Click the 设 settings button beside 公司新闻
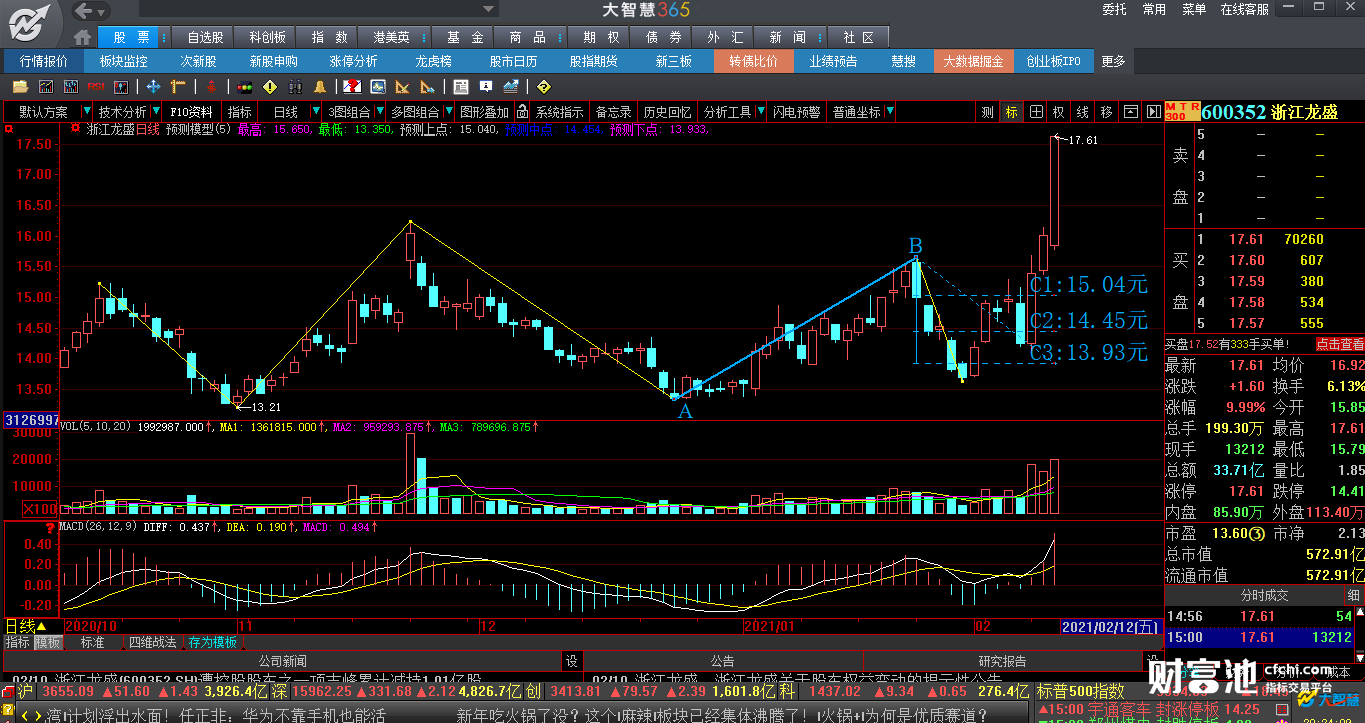Viewport: 1365px width, 723px height. tap(571, 661)
